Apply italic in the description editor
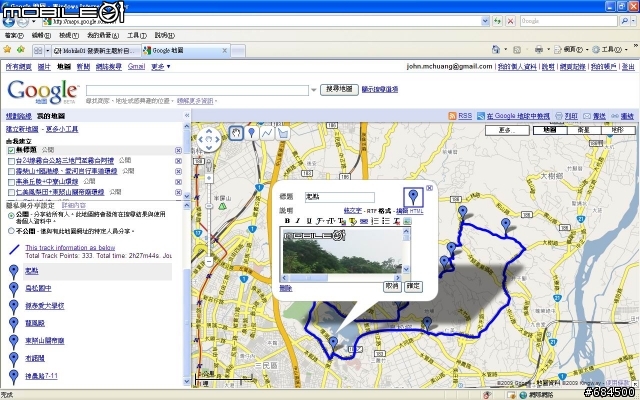The width and height of the screenshot is (640, 400). (x=298, y=221)
